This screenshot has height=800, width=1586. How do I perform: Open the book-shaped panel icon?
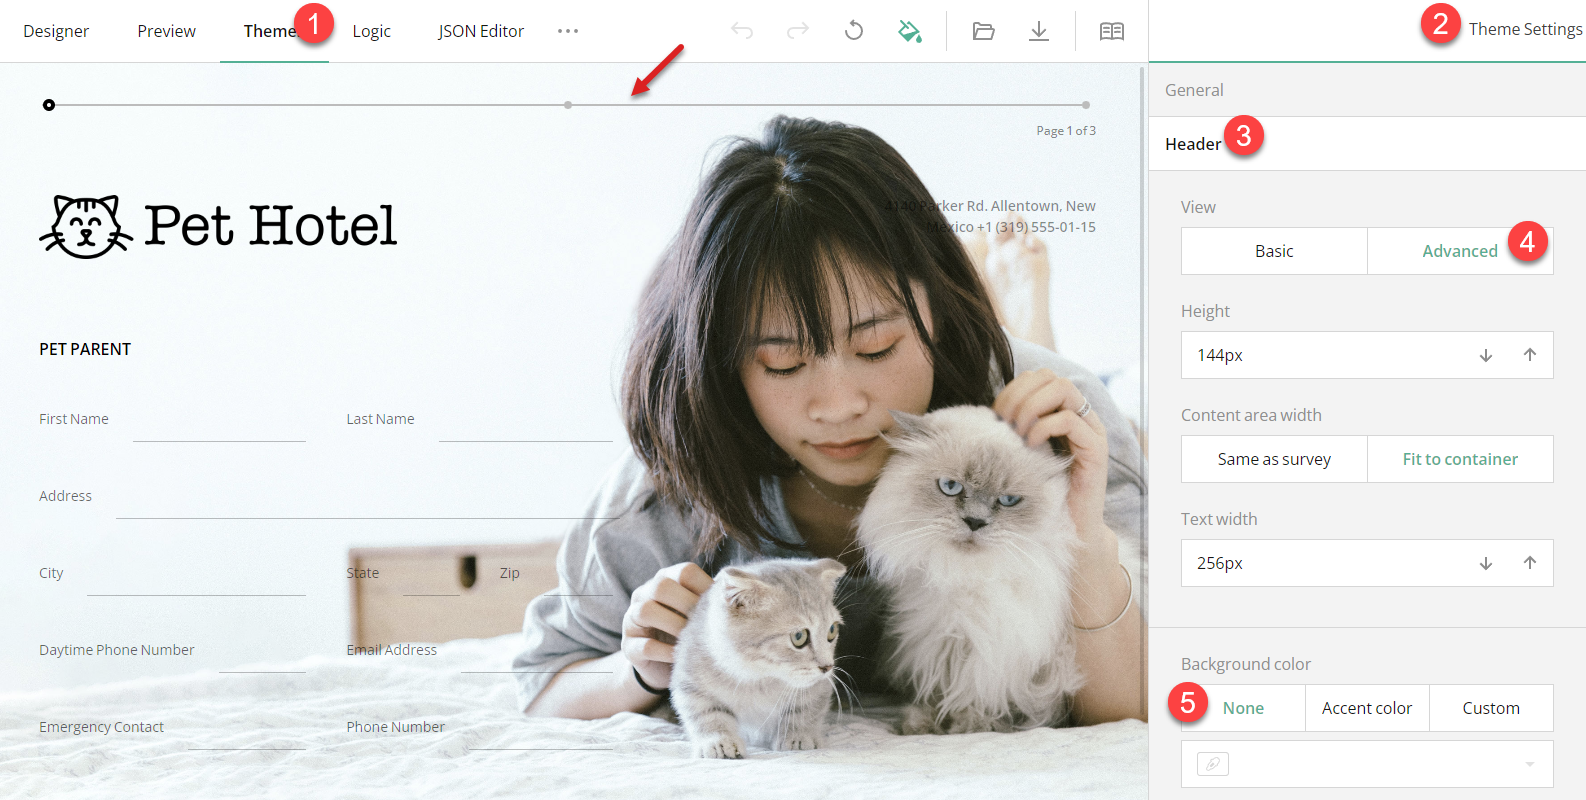(x=1111, y=31)
